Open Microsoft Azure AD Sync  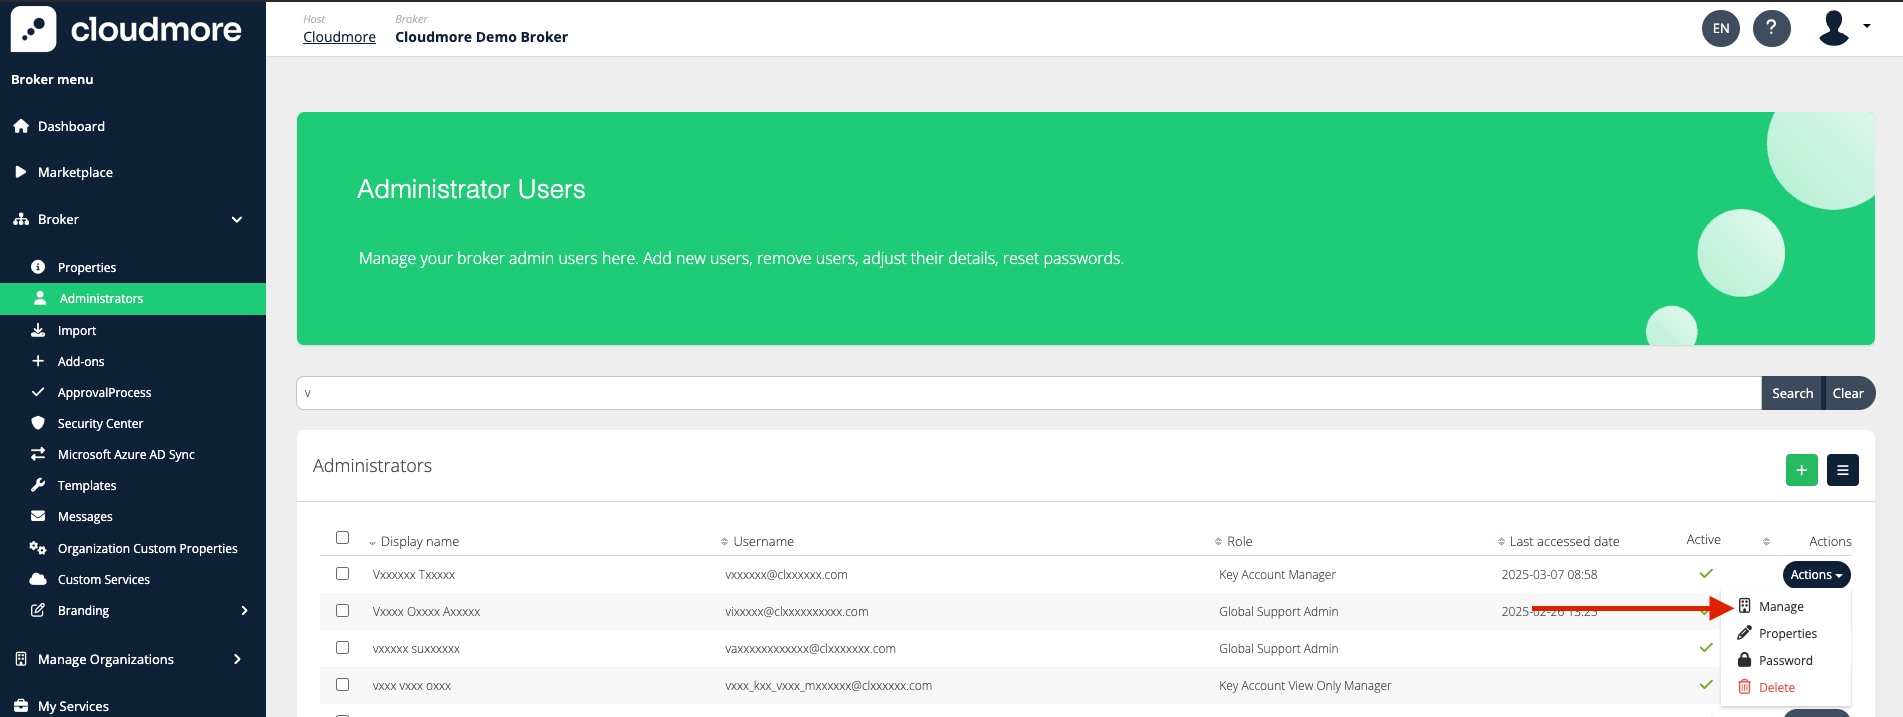coord(126,455)
